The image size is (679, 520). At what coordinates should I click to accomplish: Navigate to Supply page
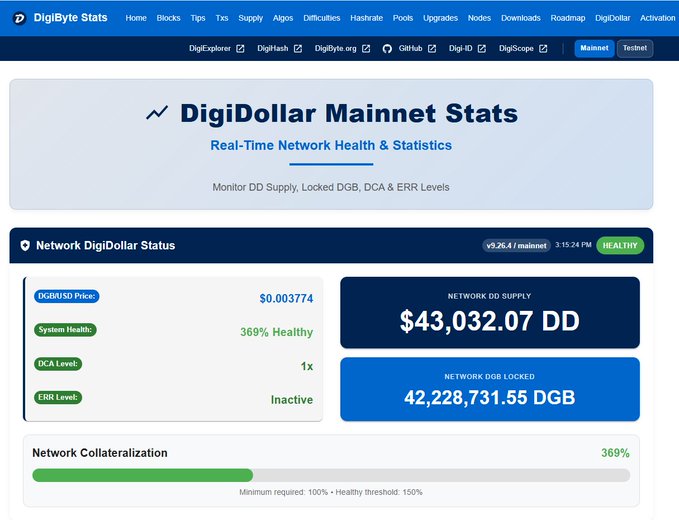click(251, 18)
